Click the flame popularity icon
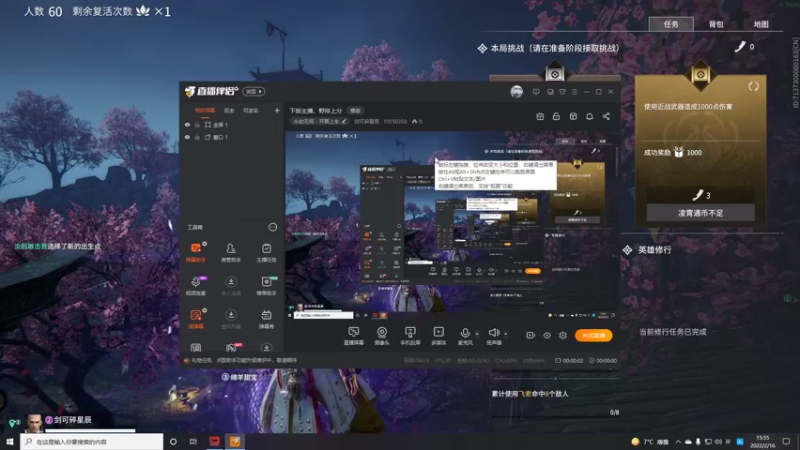800x450 pixels. pos(414,121)
